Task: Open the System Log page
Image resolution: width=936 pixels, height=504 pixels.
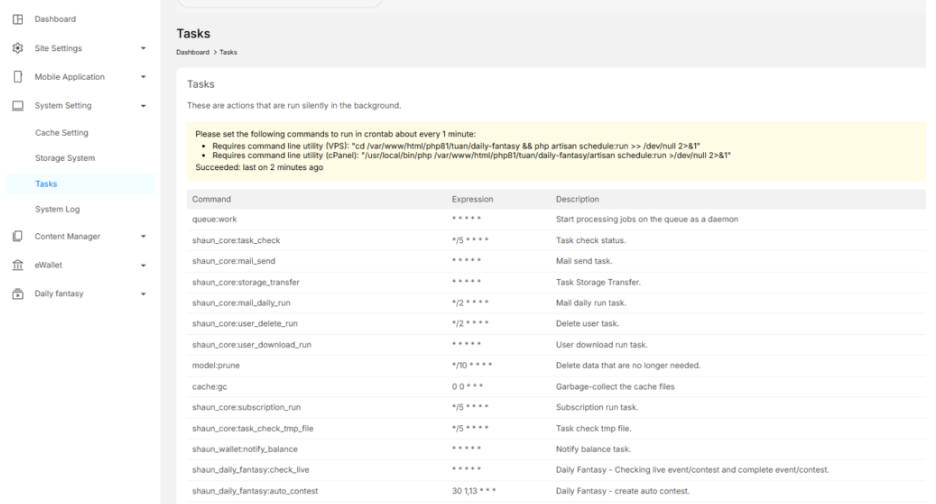Action: (57, 210)
